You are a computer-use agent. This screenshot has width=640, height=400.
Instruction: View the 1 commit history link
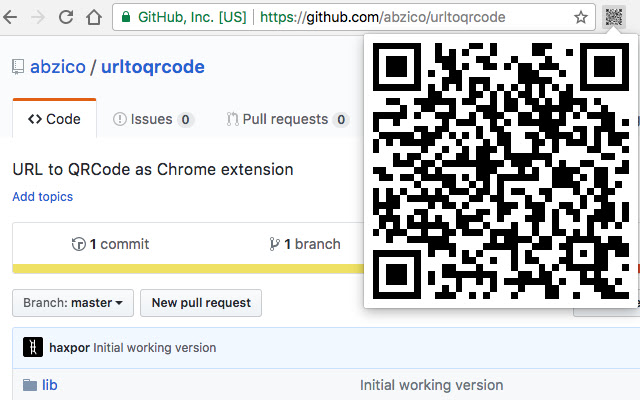(x=110, y=244)
